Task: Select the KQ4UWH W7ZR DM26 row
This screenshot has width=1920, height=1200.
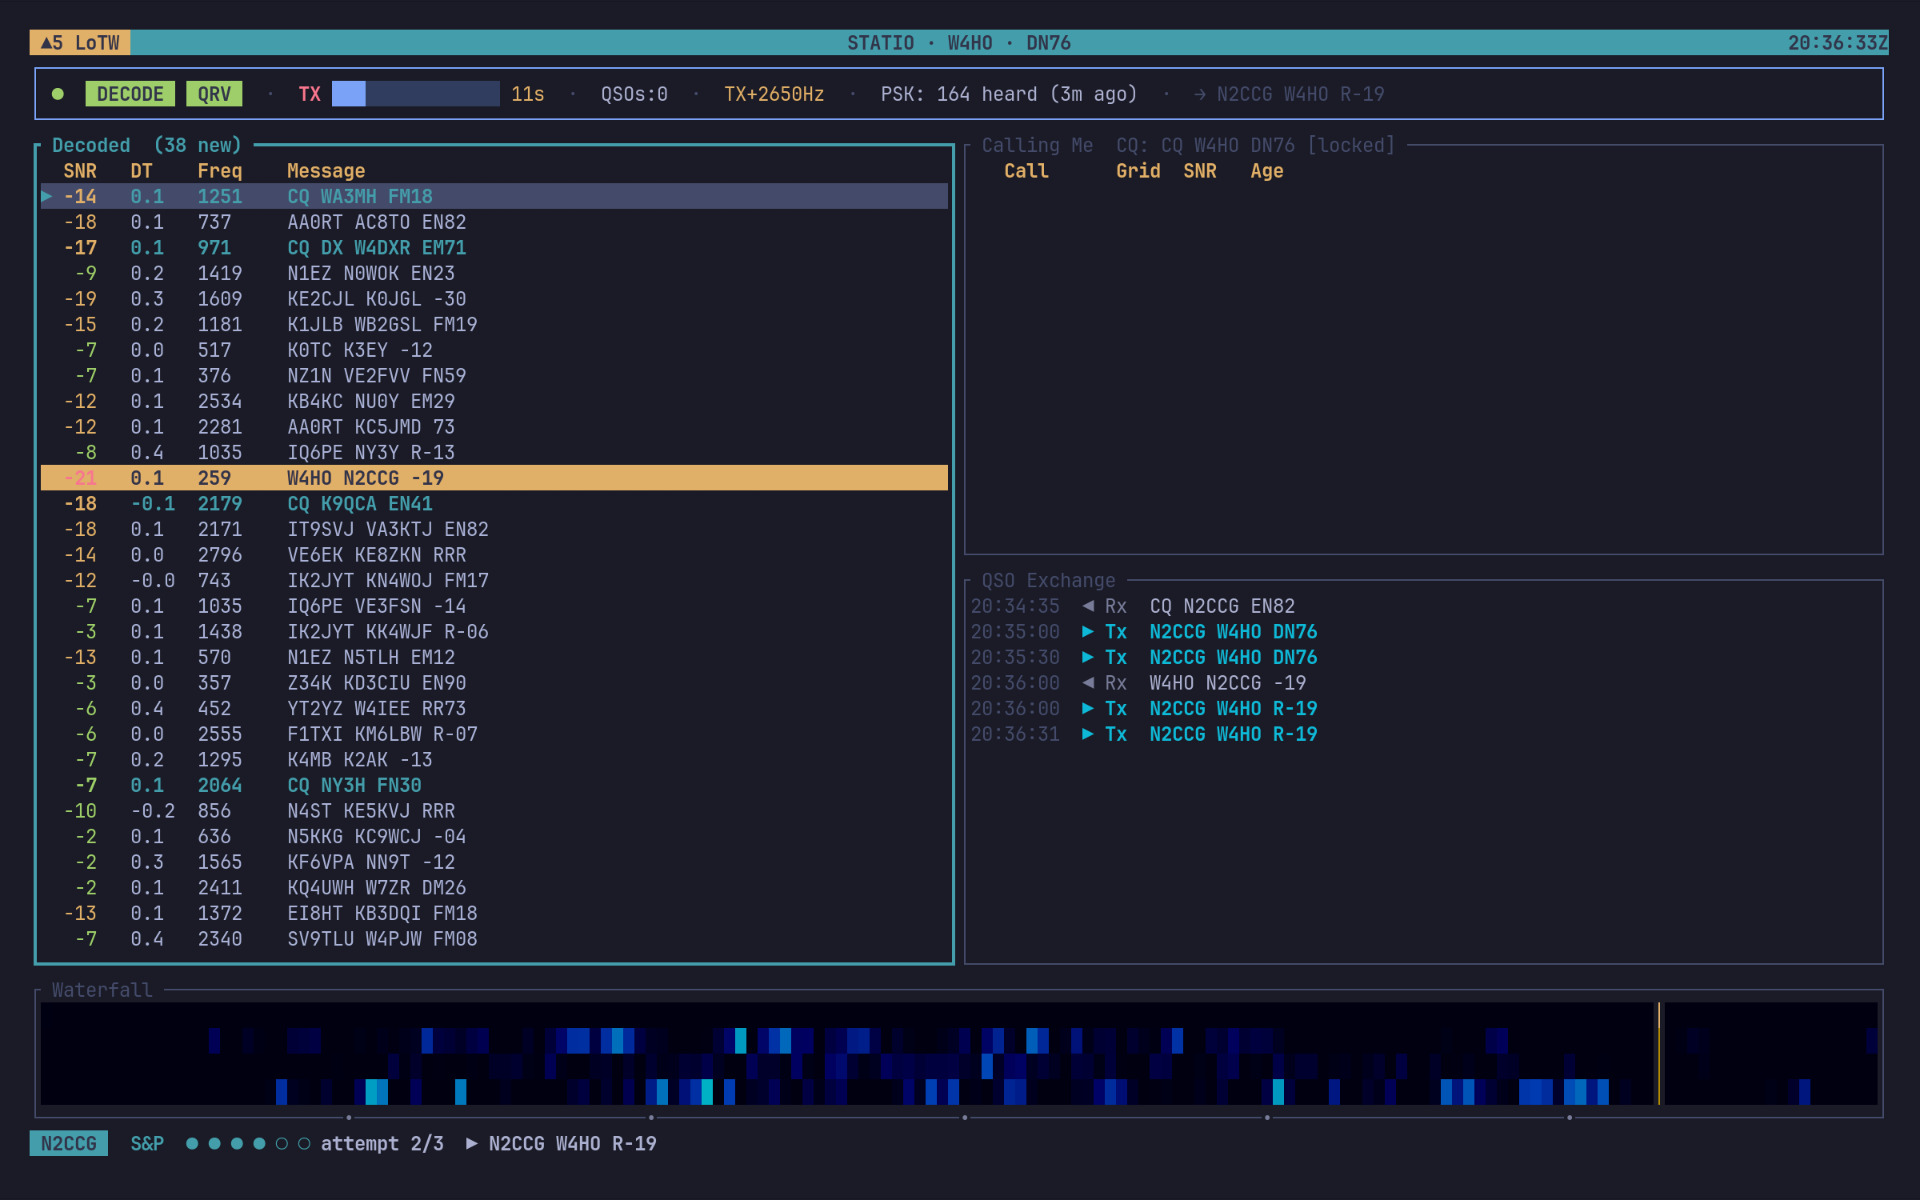Action: 494,888
